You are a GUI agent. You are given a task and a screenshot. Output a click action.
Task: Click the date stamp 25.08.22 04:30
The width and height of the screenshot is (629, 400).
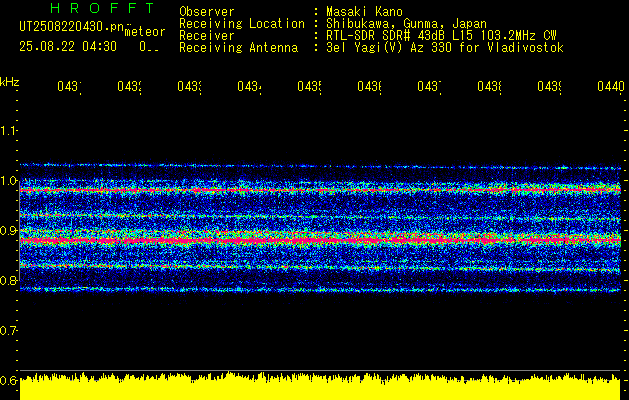click(x=68, y=47)
